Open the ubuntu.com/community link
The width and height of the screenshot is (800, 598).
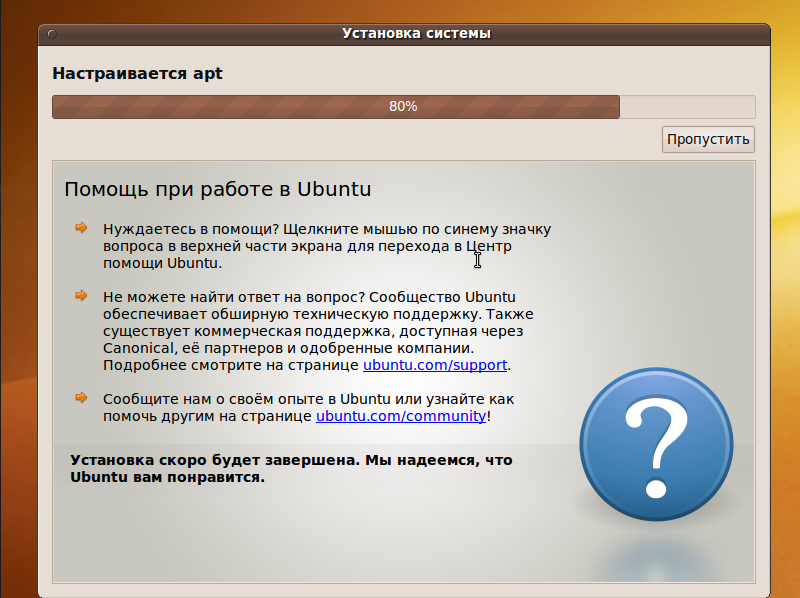coord(401,416)
